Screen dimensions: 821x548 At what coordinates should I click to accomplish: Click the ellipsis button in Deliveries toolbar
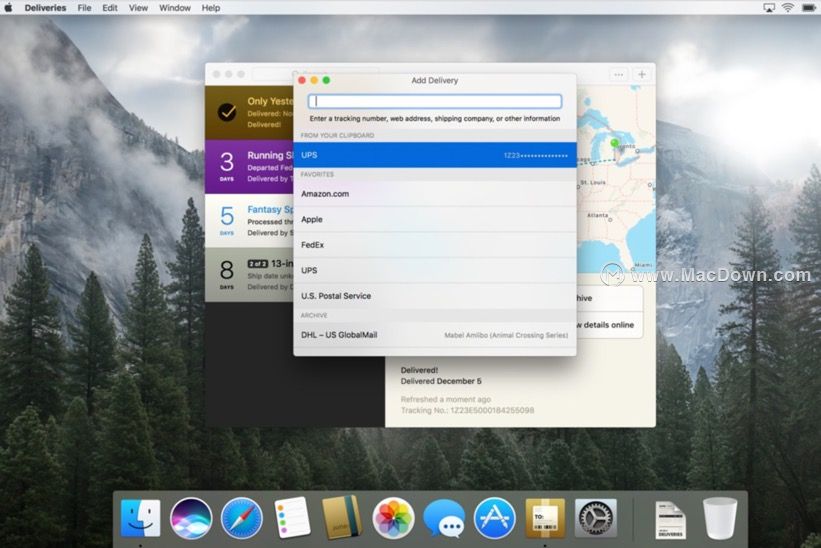coord(618,74)
